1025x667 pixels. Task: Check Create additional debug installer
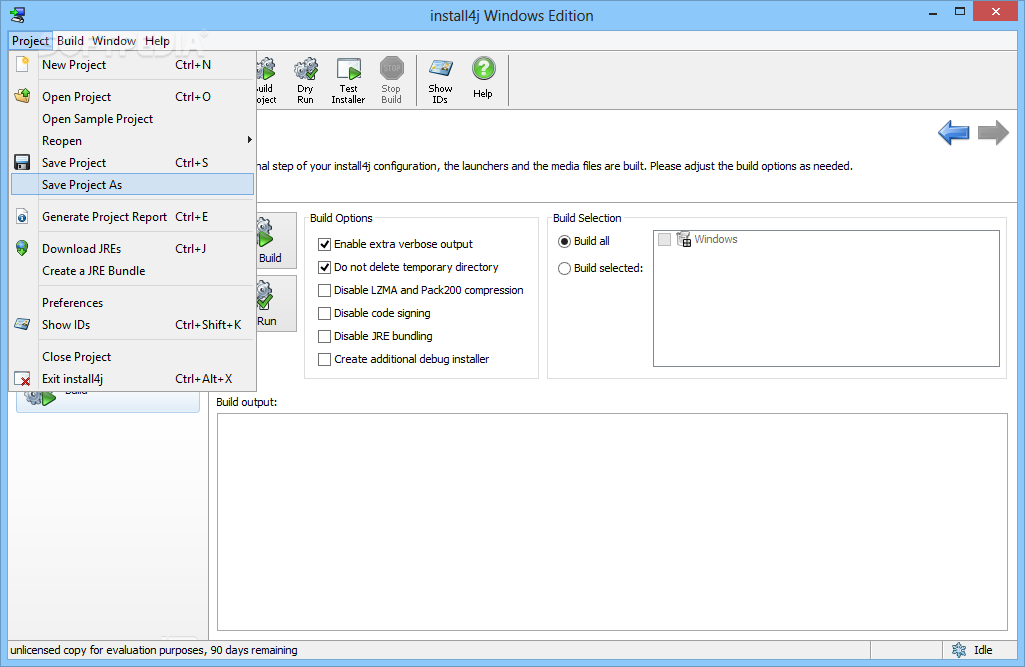coord(324,359)
